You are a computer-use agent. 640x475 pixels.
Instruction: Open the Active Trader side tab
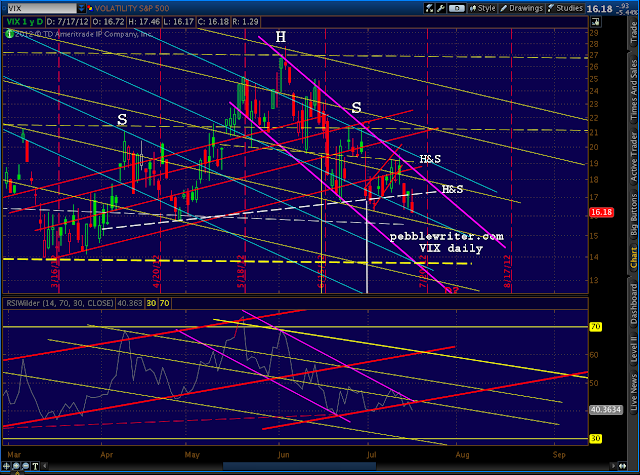click(633, 157)
